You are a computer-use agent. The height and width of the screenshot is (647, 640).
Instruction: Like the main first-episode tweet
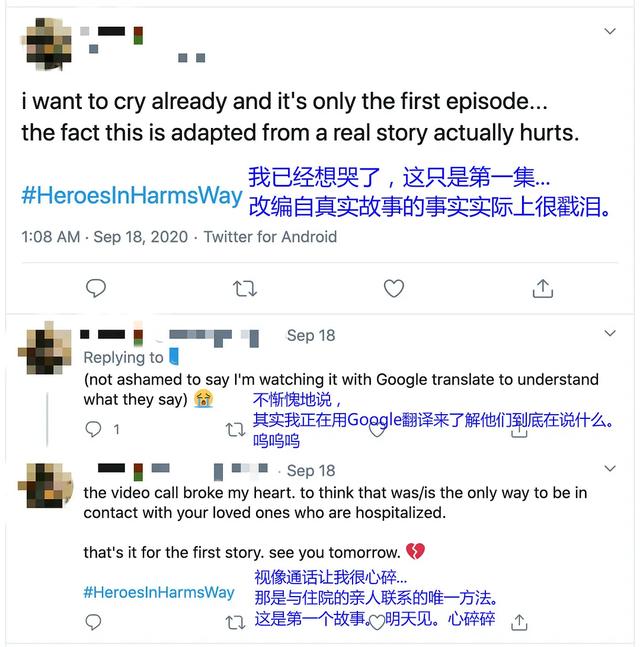[x=394, y=288]
